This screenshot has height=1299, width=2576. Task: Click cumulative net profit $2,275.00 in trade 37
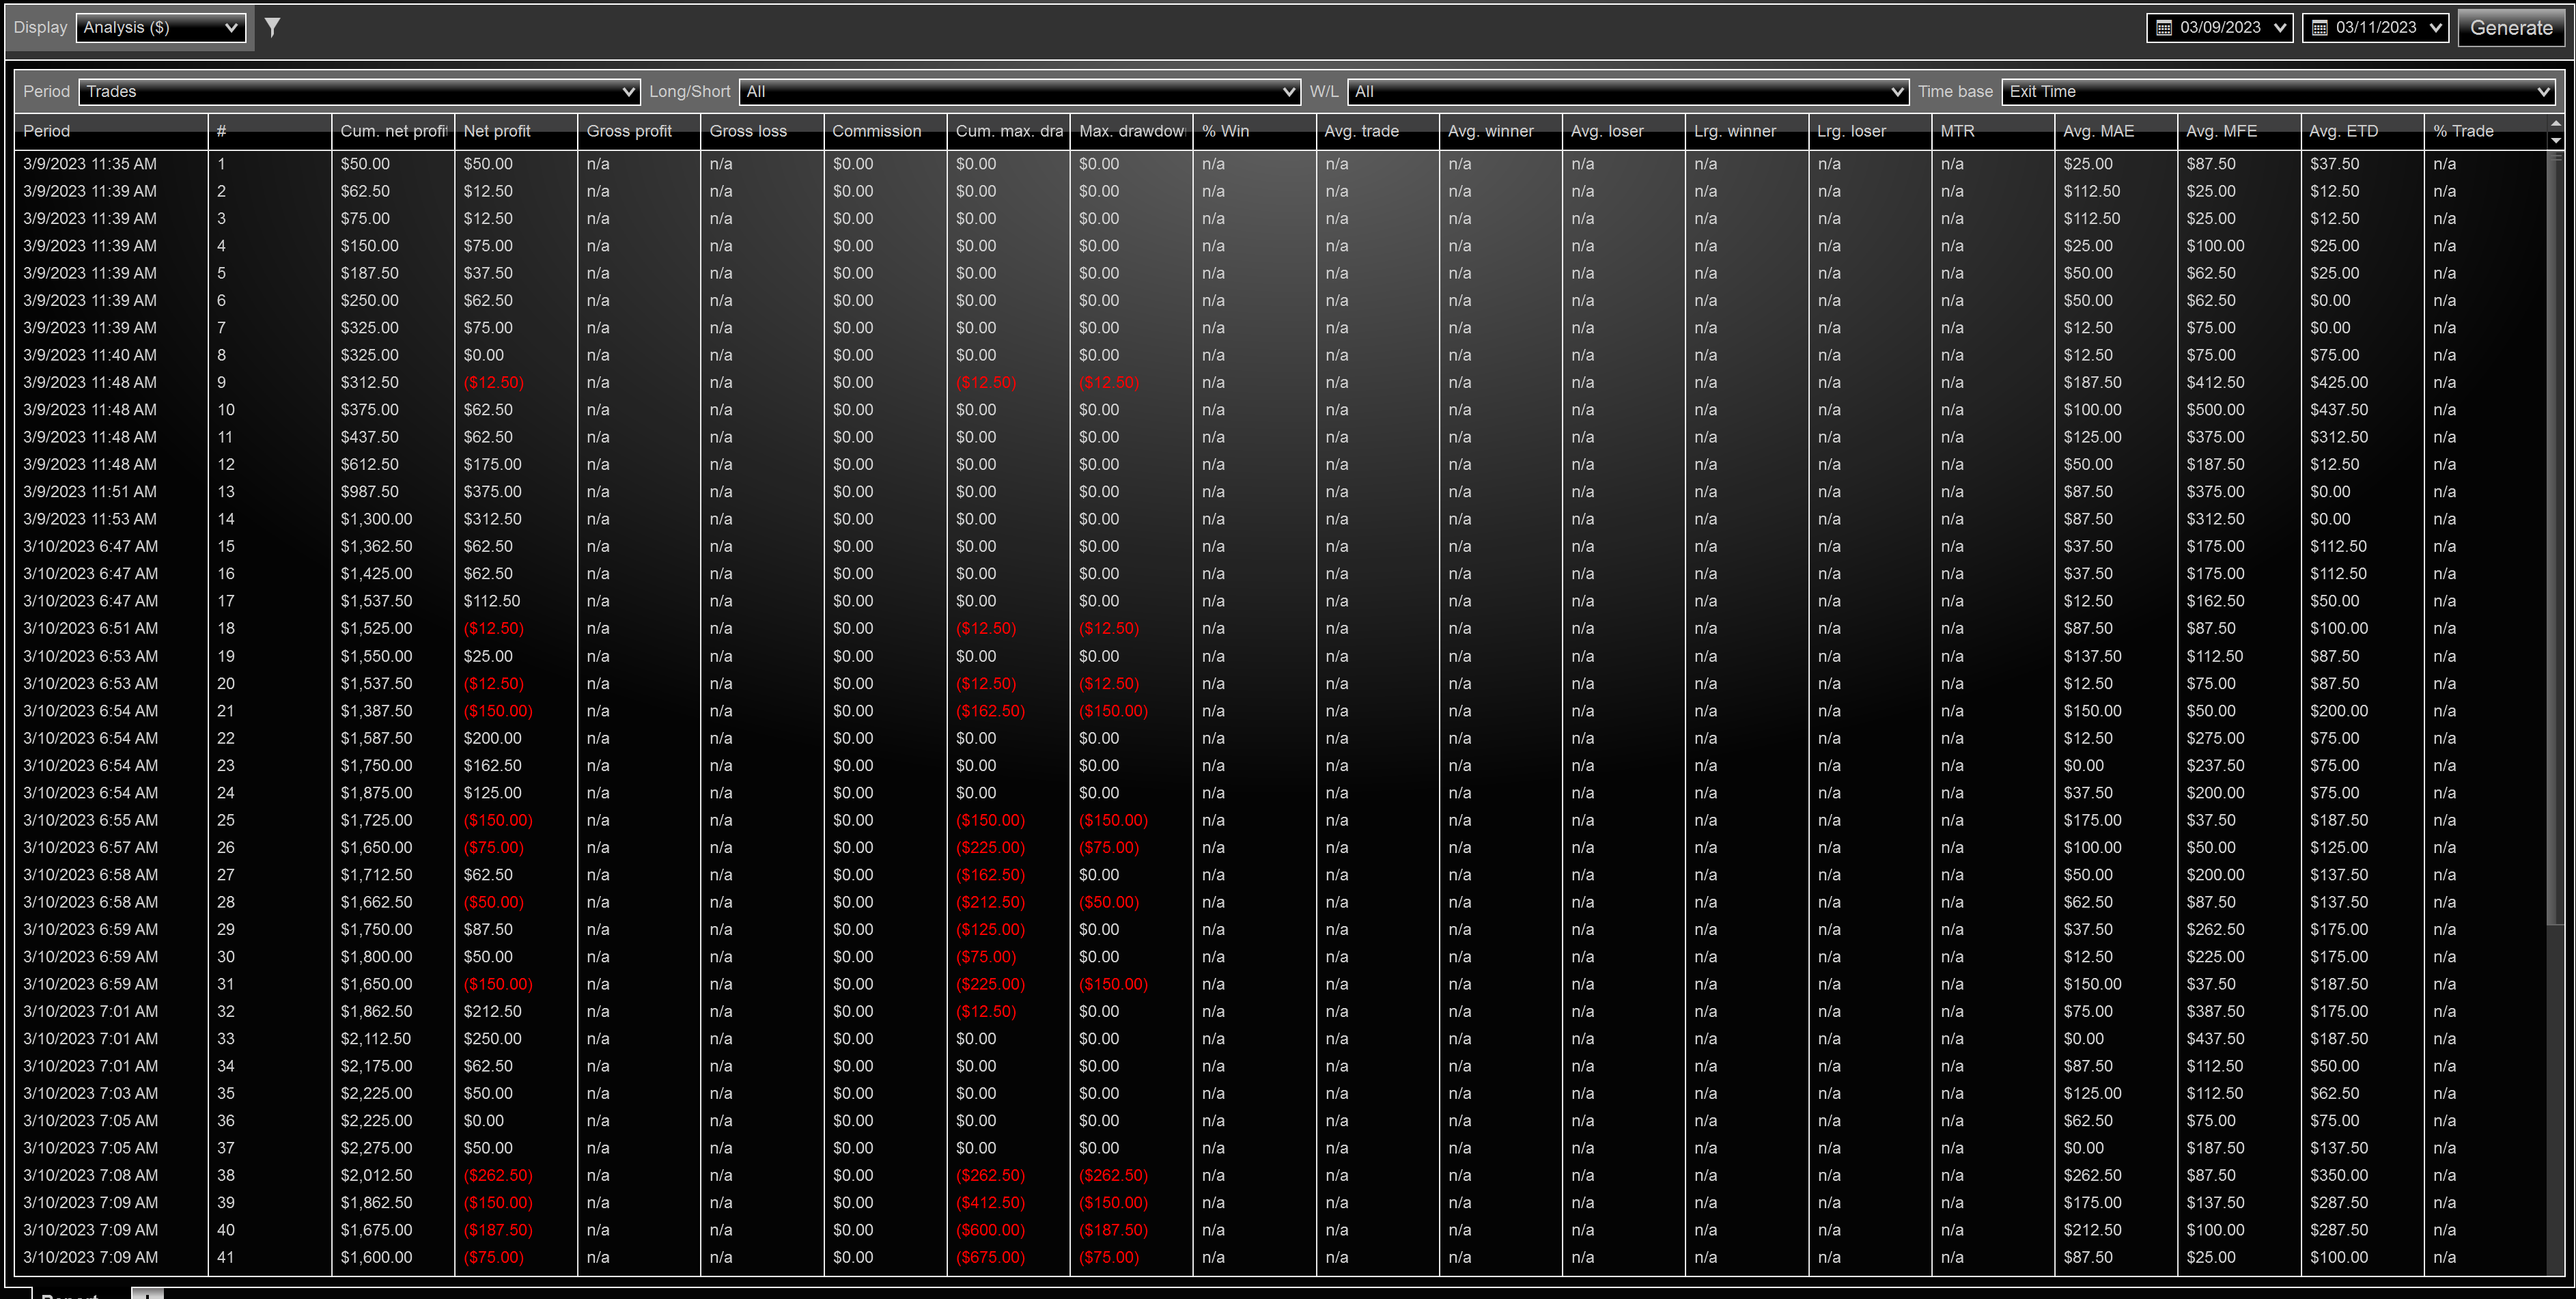tap(376, 1148)
